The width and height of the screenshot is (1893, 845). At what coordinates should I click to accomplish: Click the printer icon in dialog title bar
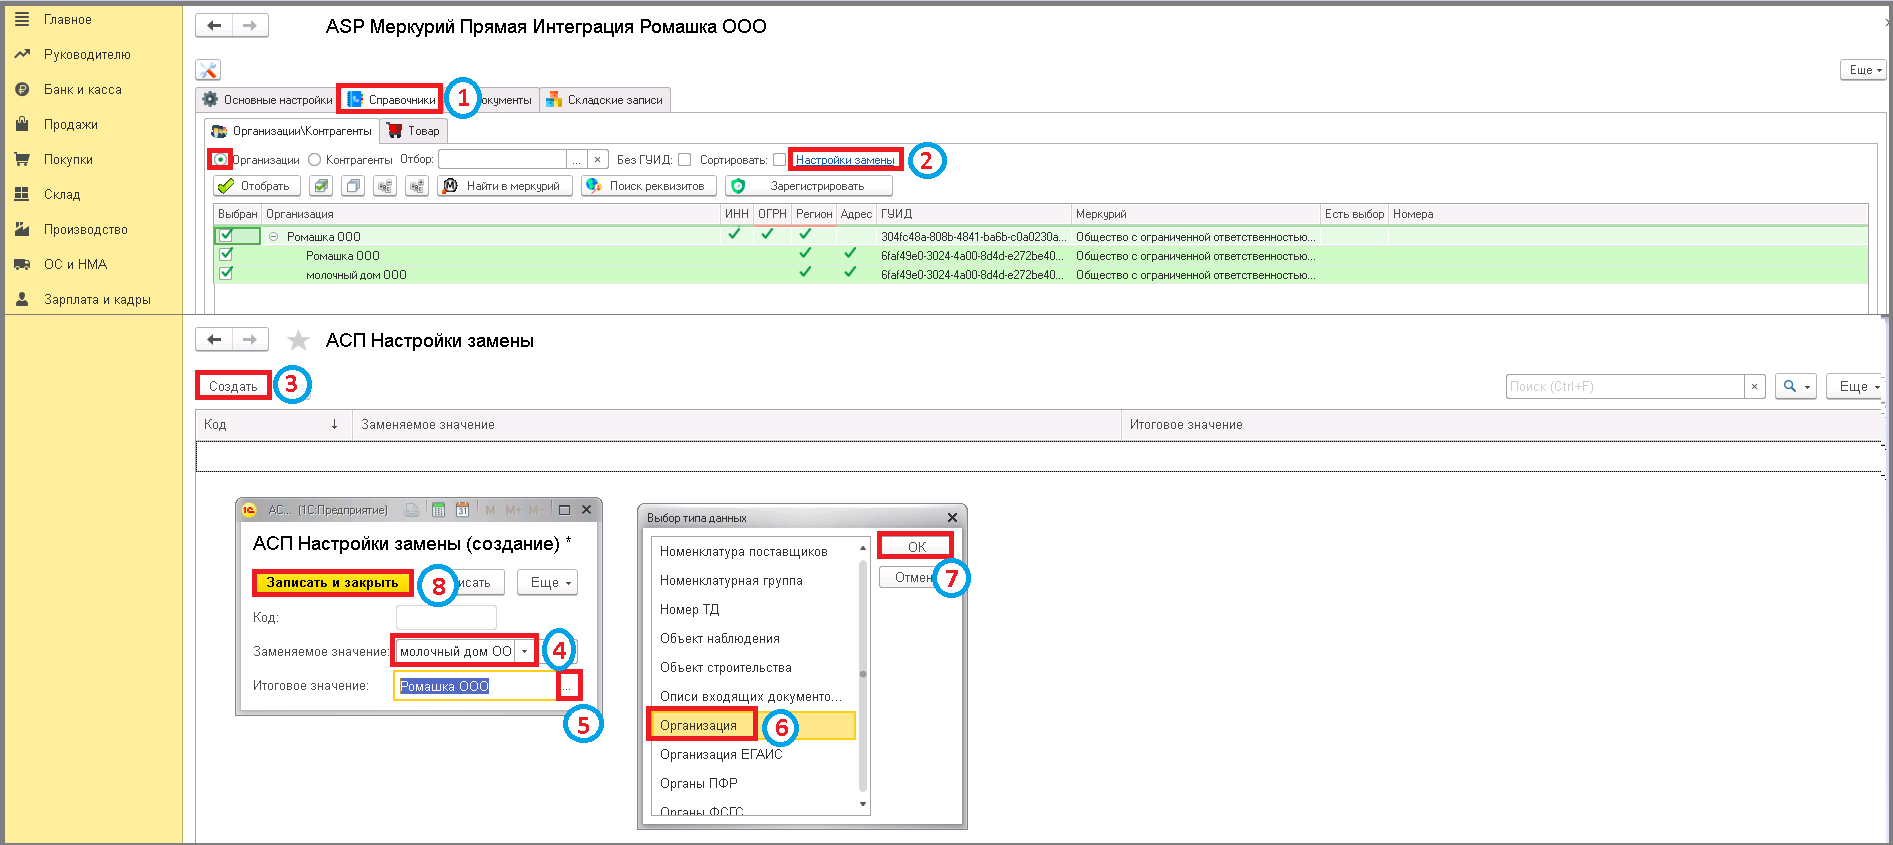(412, 510)
